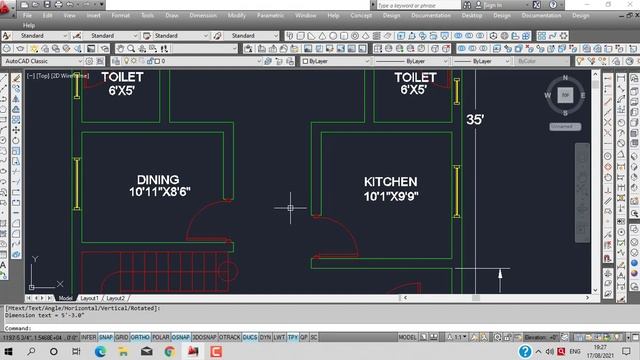Select the Multiline Text A tool

click(x=3, y=265)
